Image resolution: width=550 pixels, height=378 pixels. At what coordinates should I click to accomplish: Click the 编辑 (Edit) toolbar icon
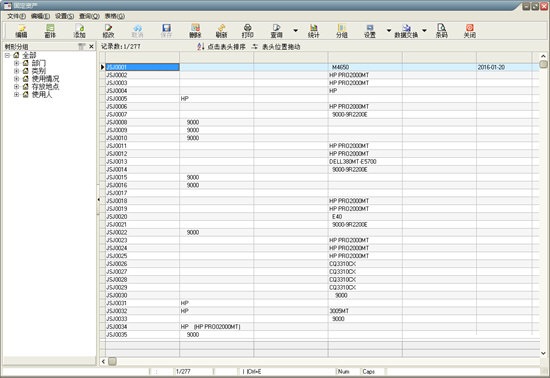click(x=21, y=31)
